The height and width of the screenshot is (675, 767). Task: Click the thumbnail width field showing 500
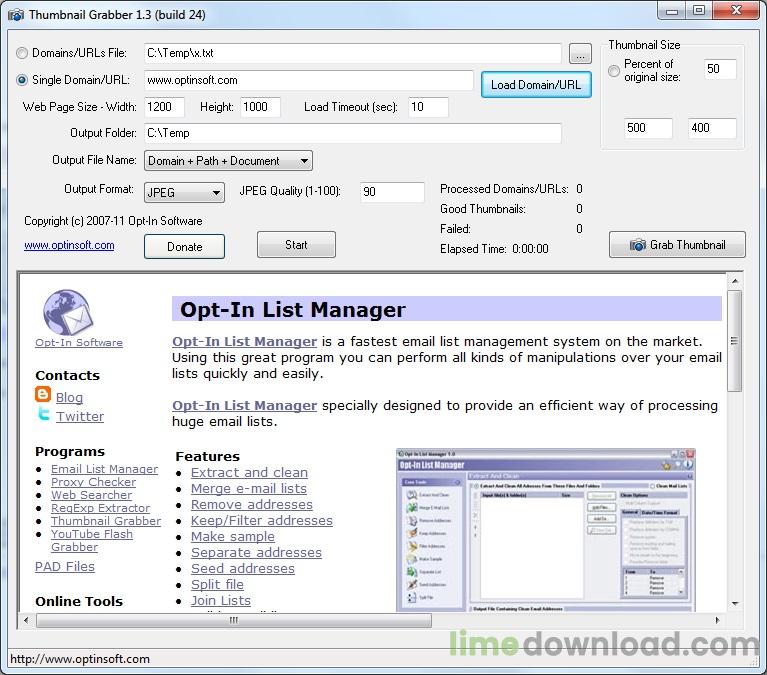648,128
